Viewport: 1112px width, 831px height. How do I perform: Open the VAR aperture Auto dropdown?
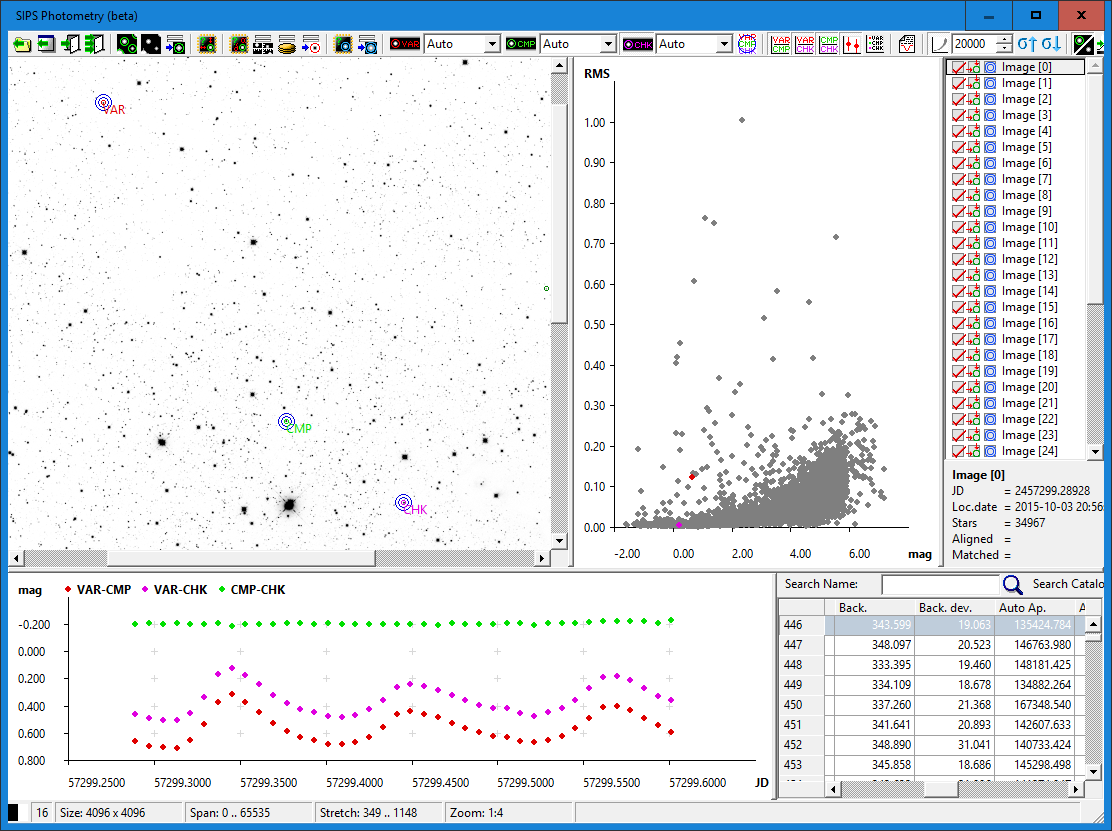pos(491,44)
